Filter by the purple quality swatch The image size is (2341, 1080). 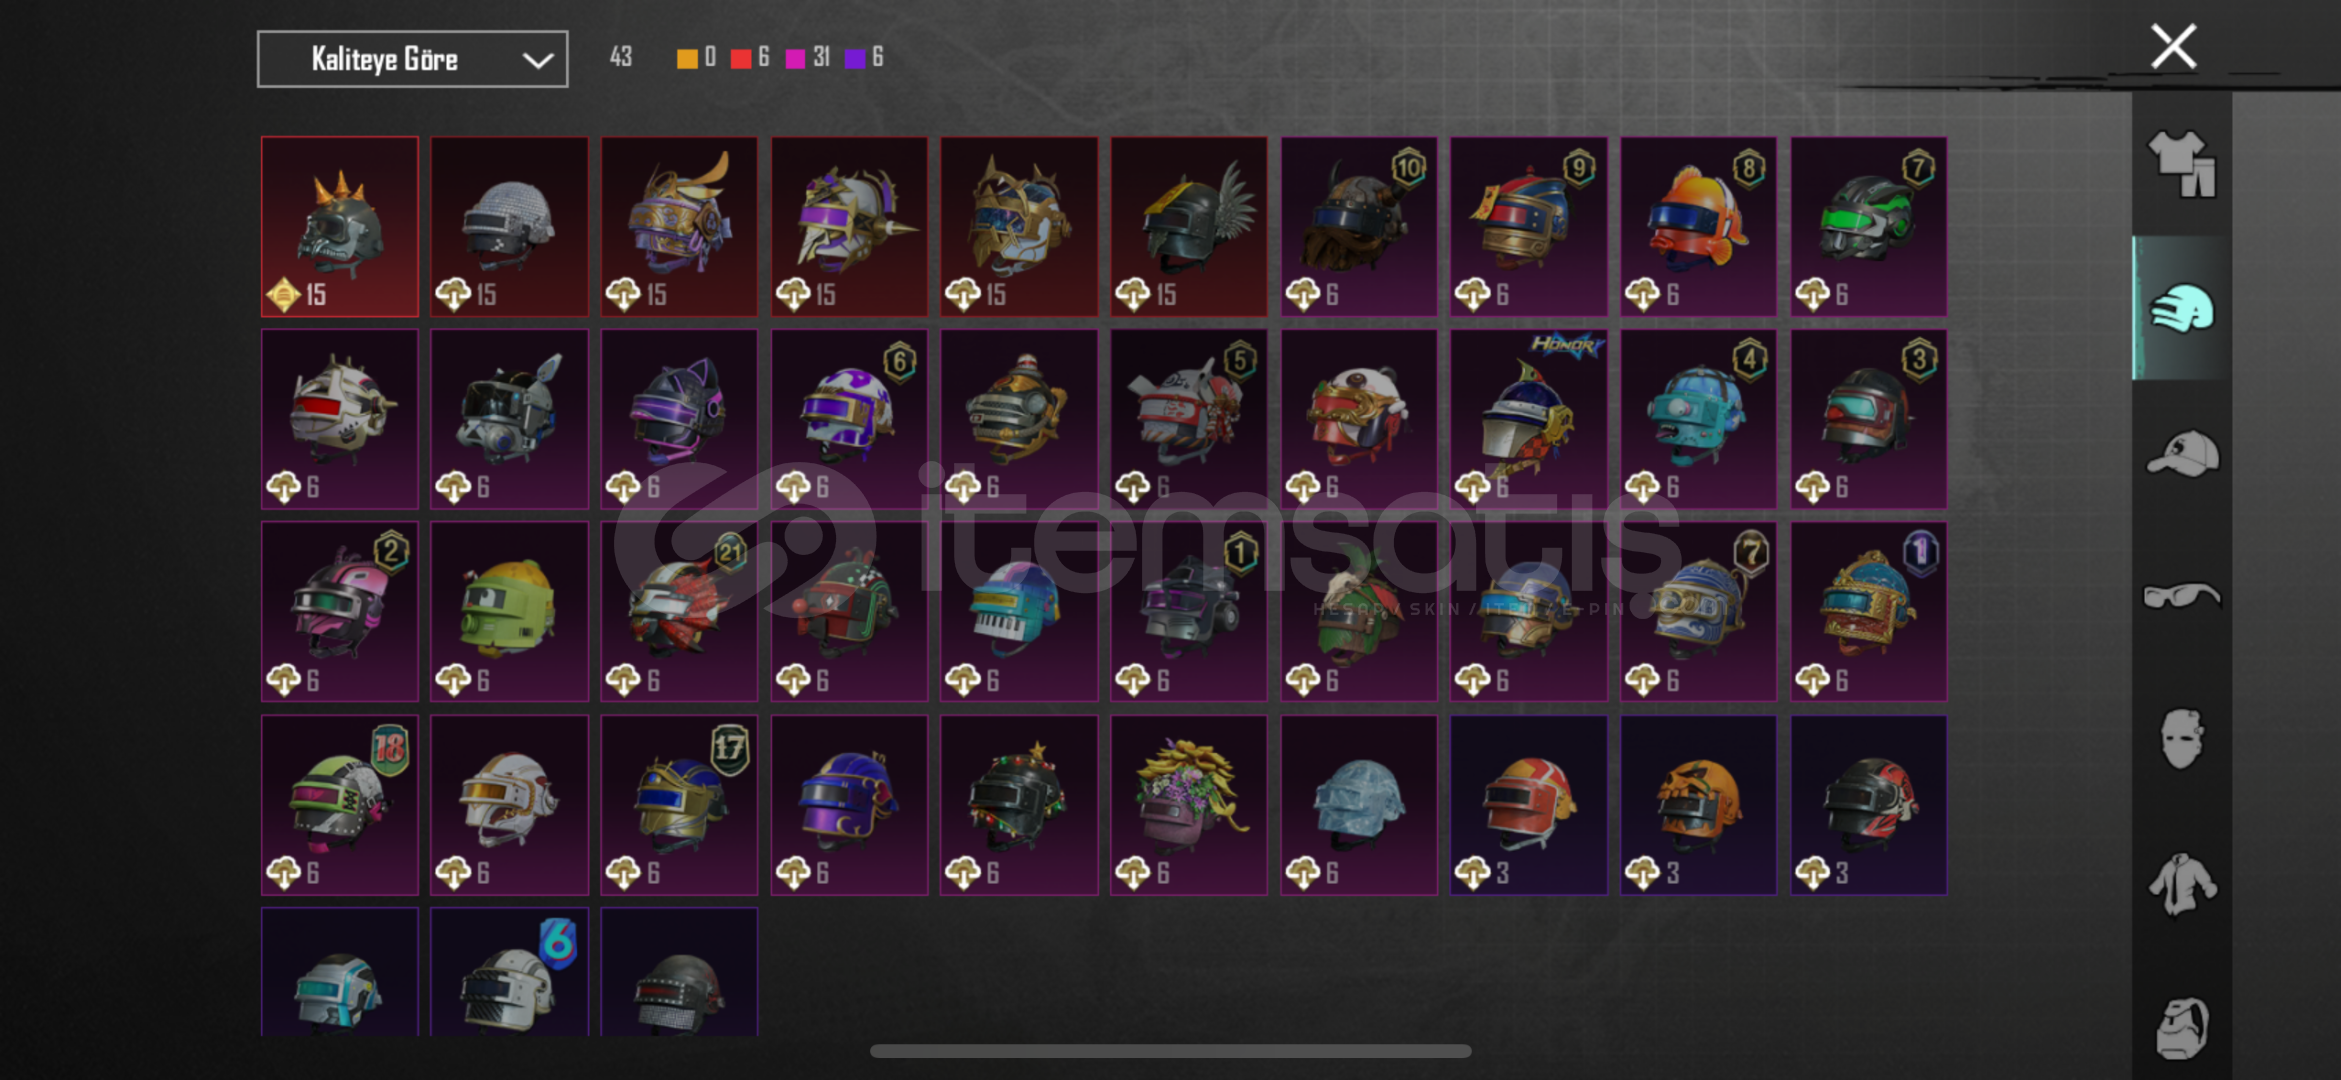click(x=855, y=59)
